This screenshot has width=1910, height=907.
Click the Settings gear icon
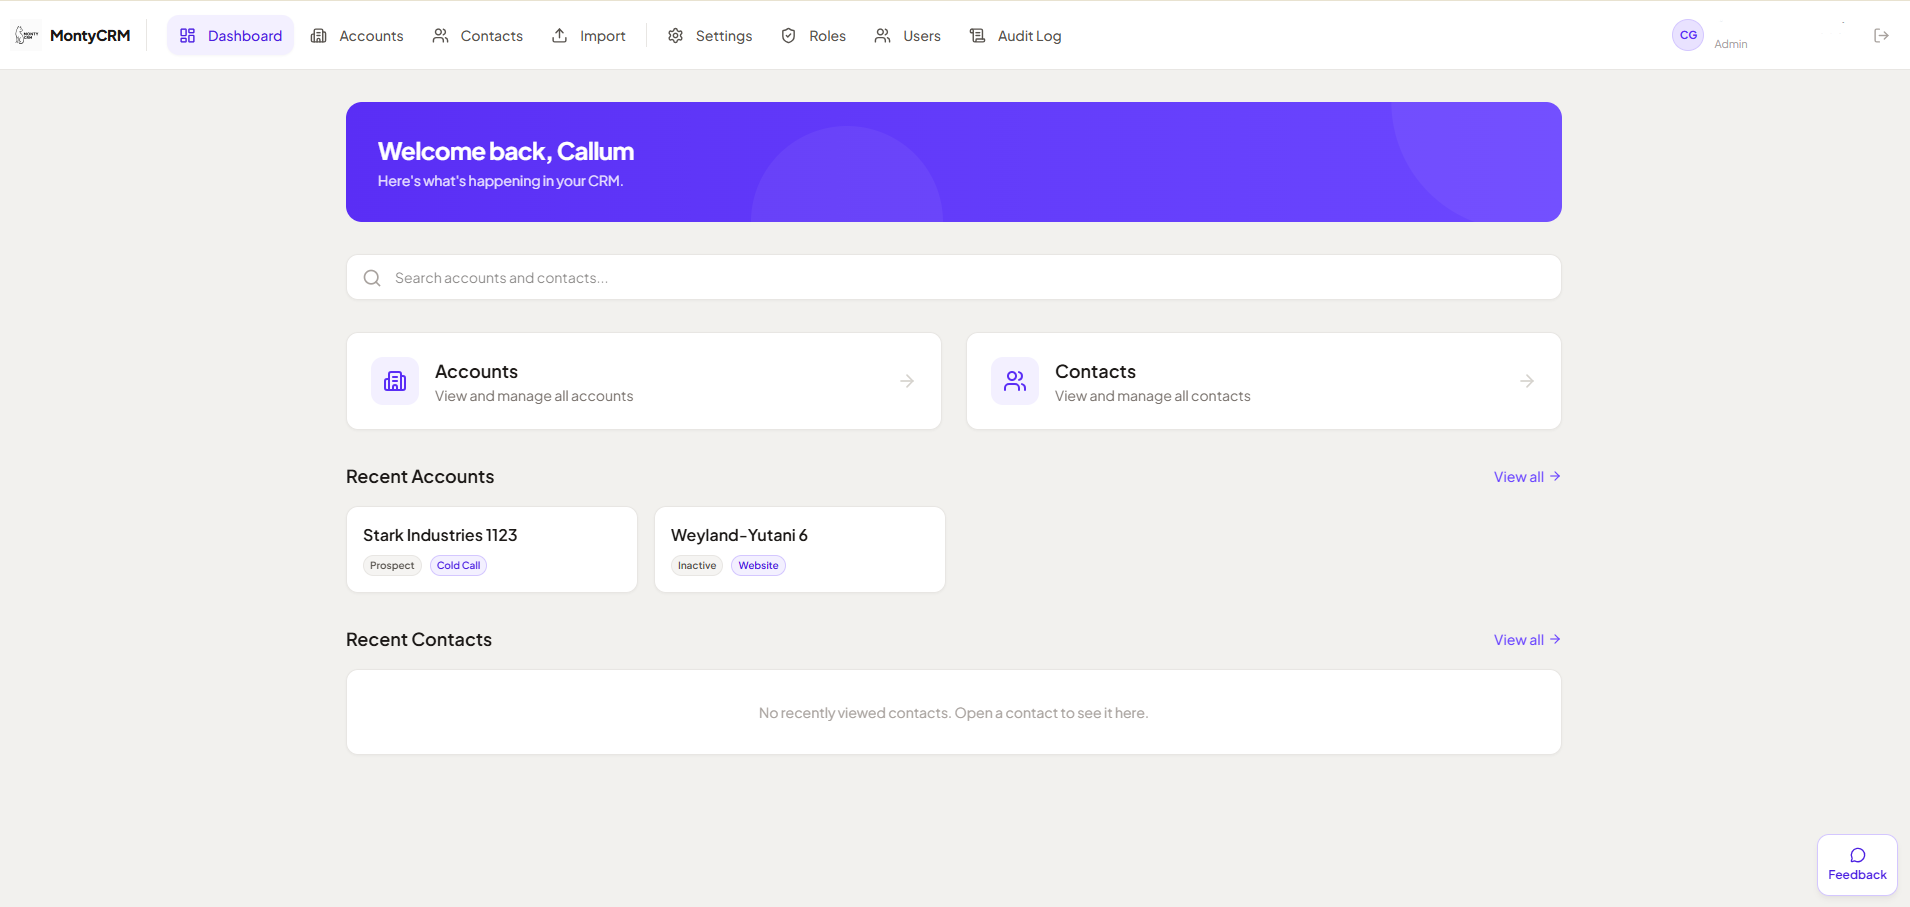click(x=676, y=35)
